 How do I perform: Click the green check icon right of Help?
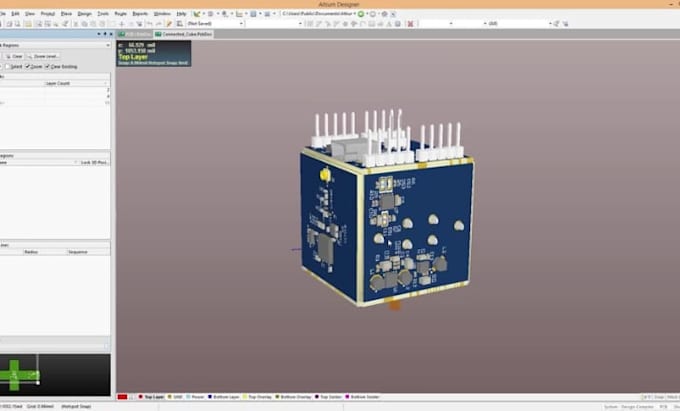point(196,14)
